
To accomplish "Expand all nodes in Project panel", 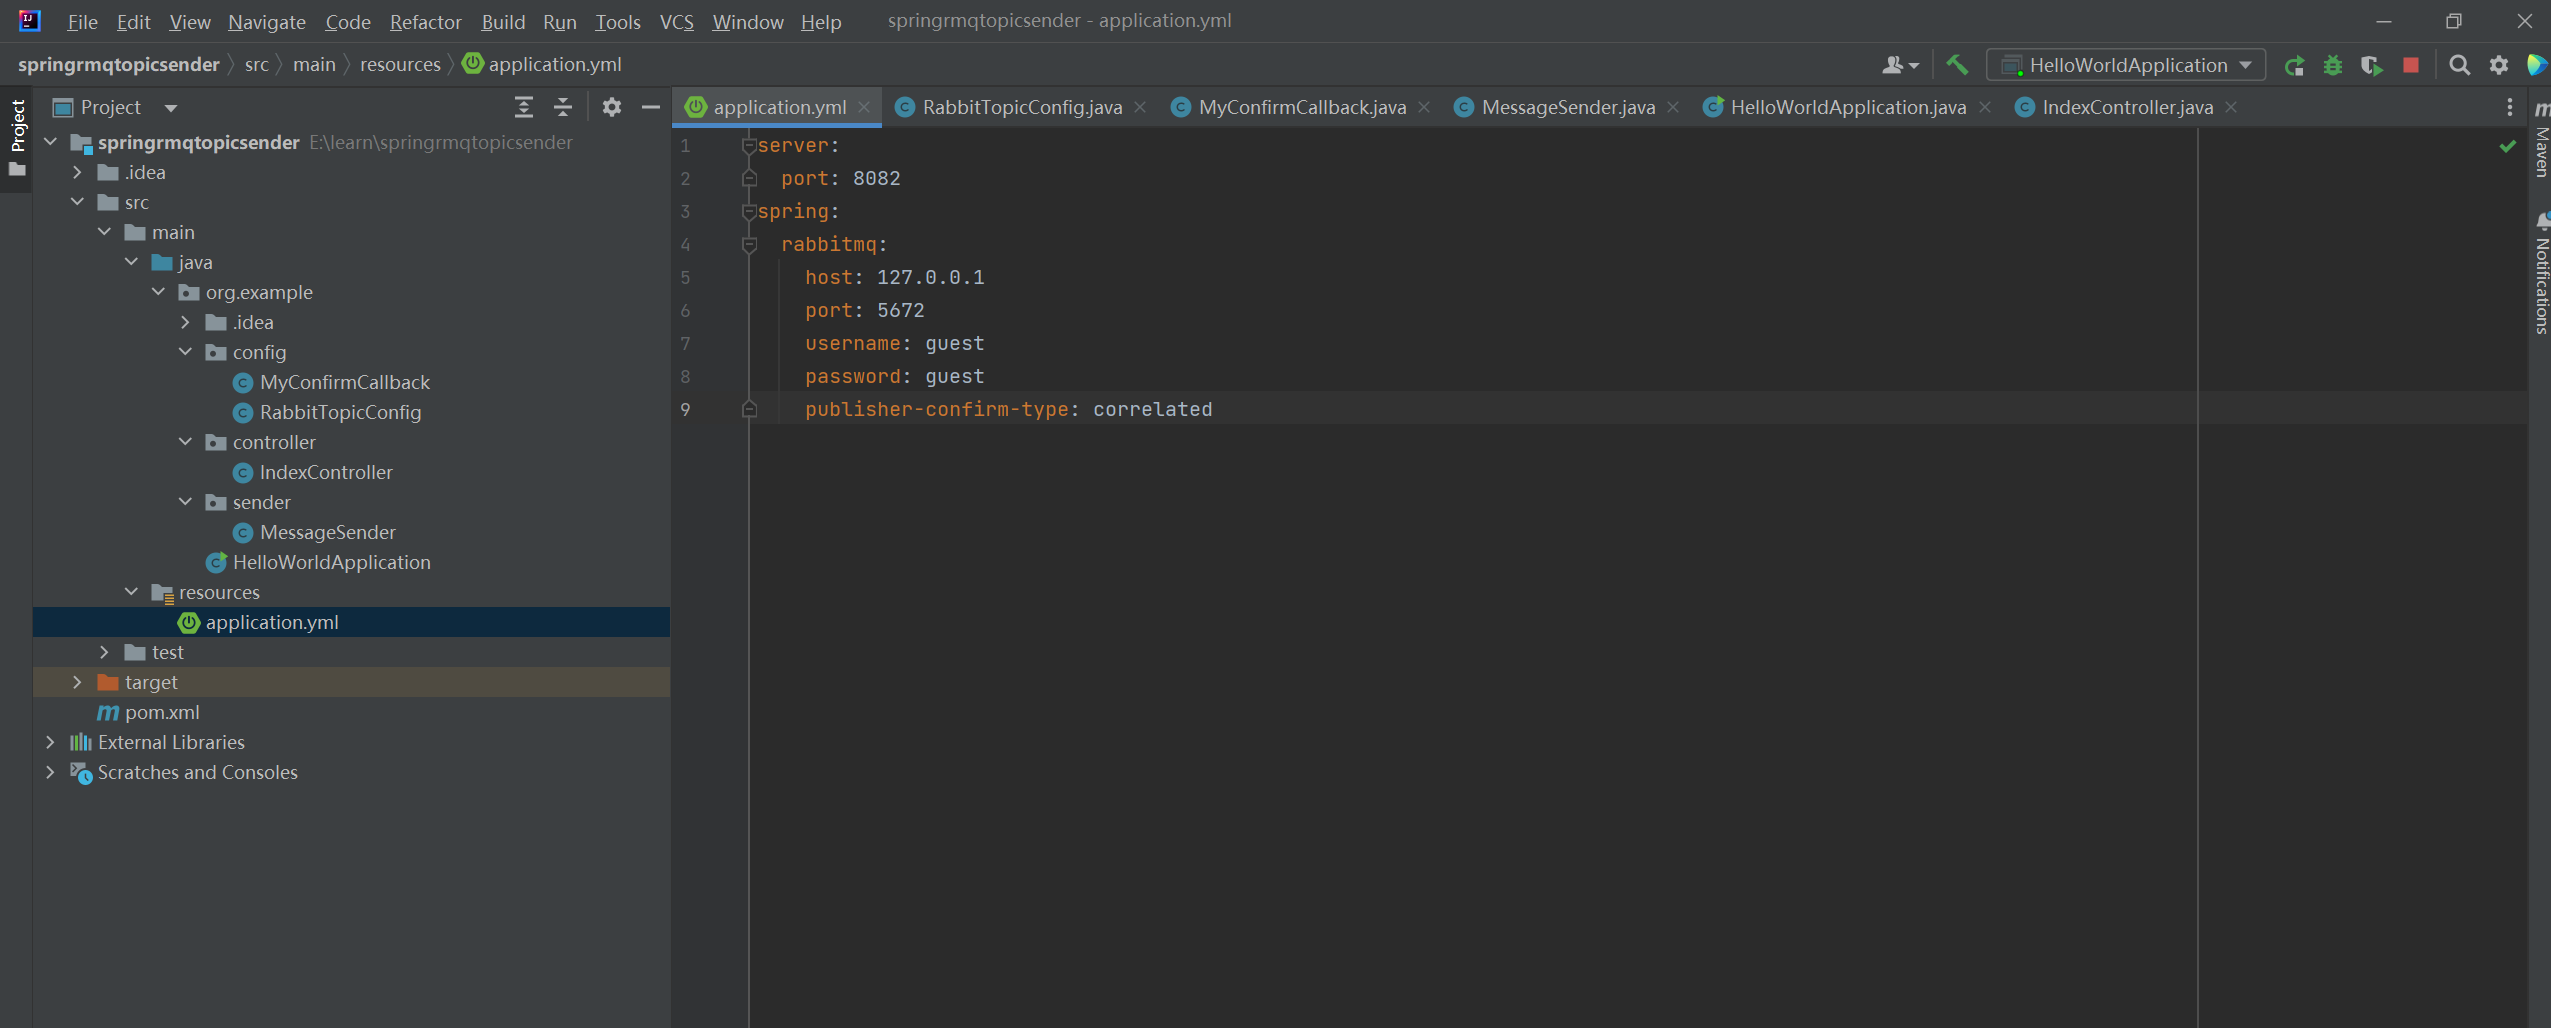I will click(x=524, y=107).
